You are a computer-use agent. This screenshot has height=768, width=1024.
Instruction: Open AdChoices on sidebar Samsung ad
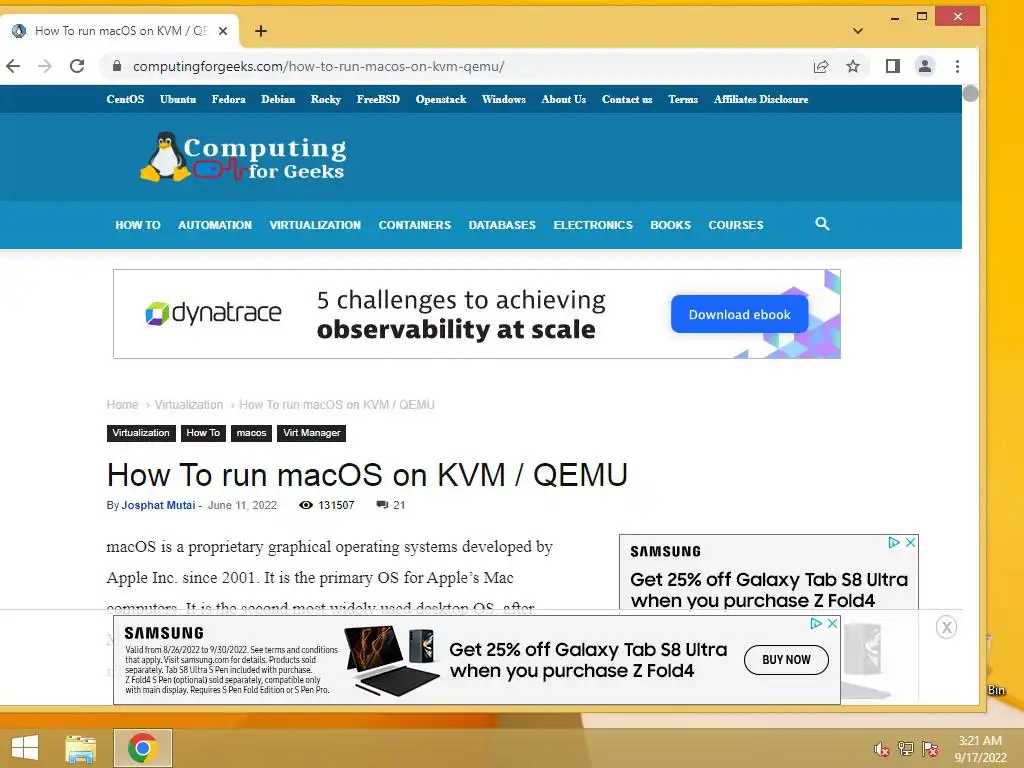894,543
